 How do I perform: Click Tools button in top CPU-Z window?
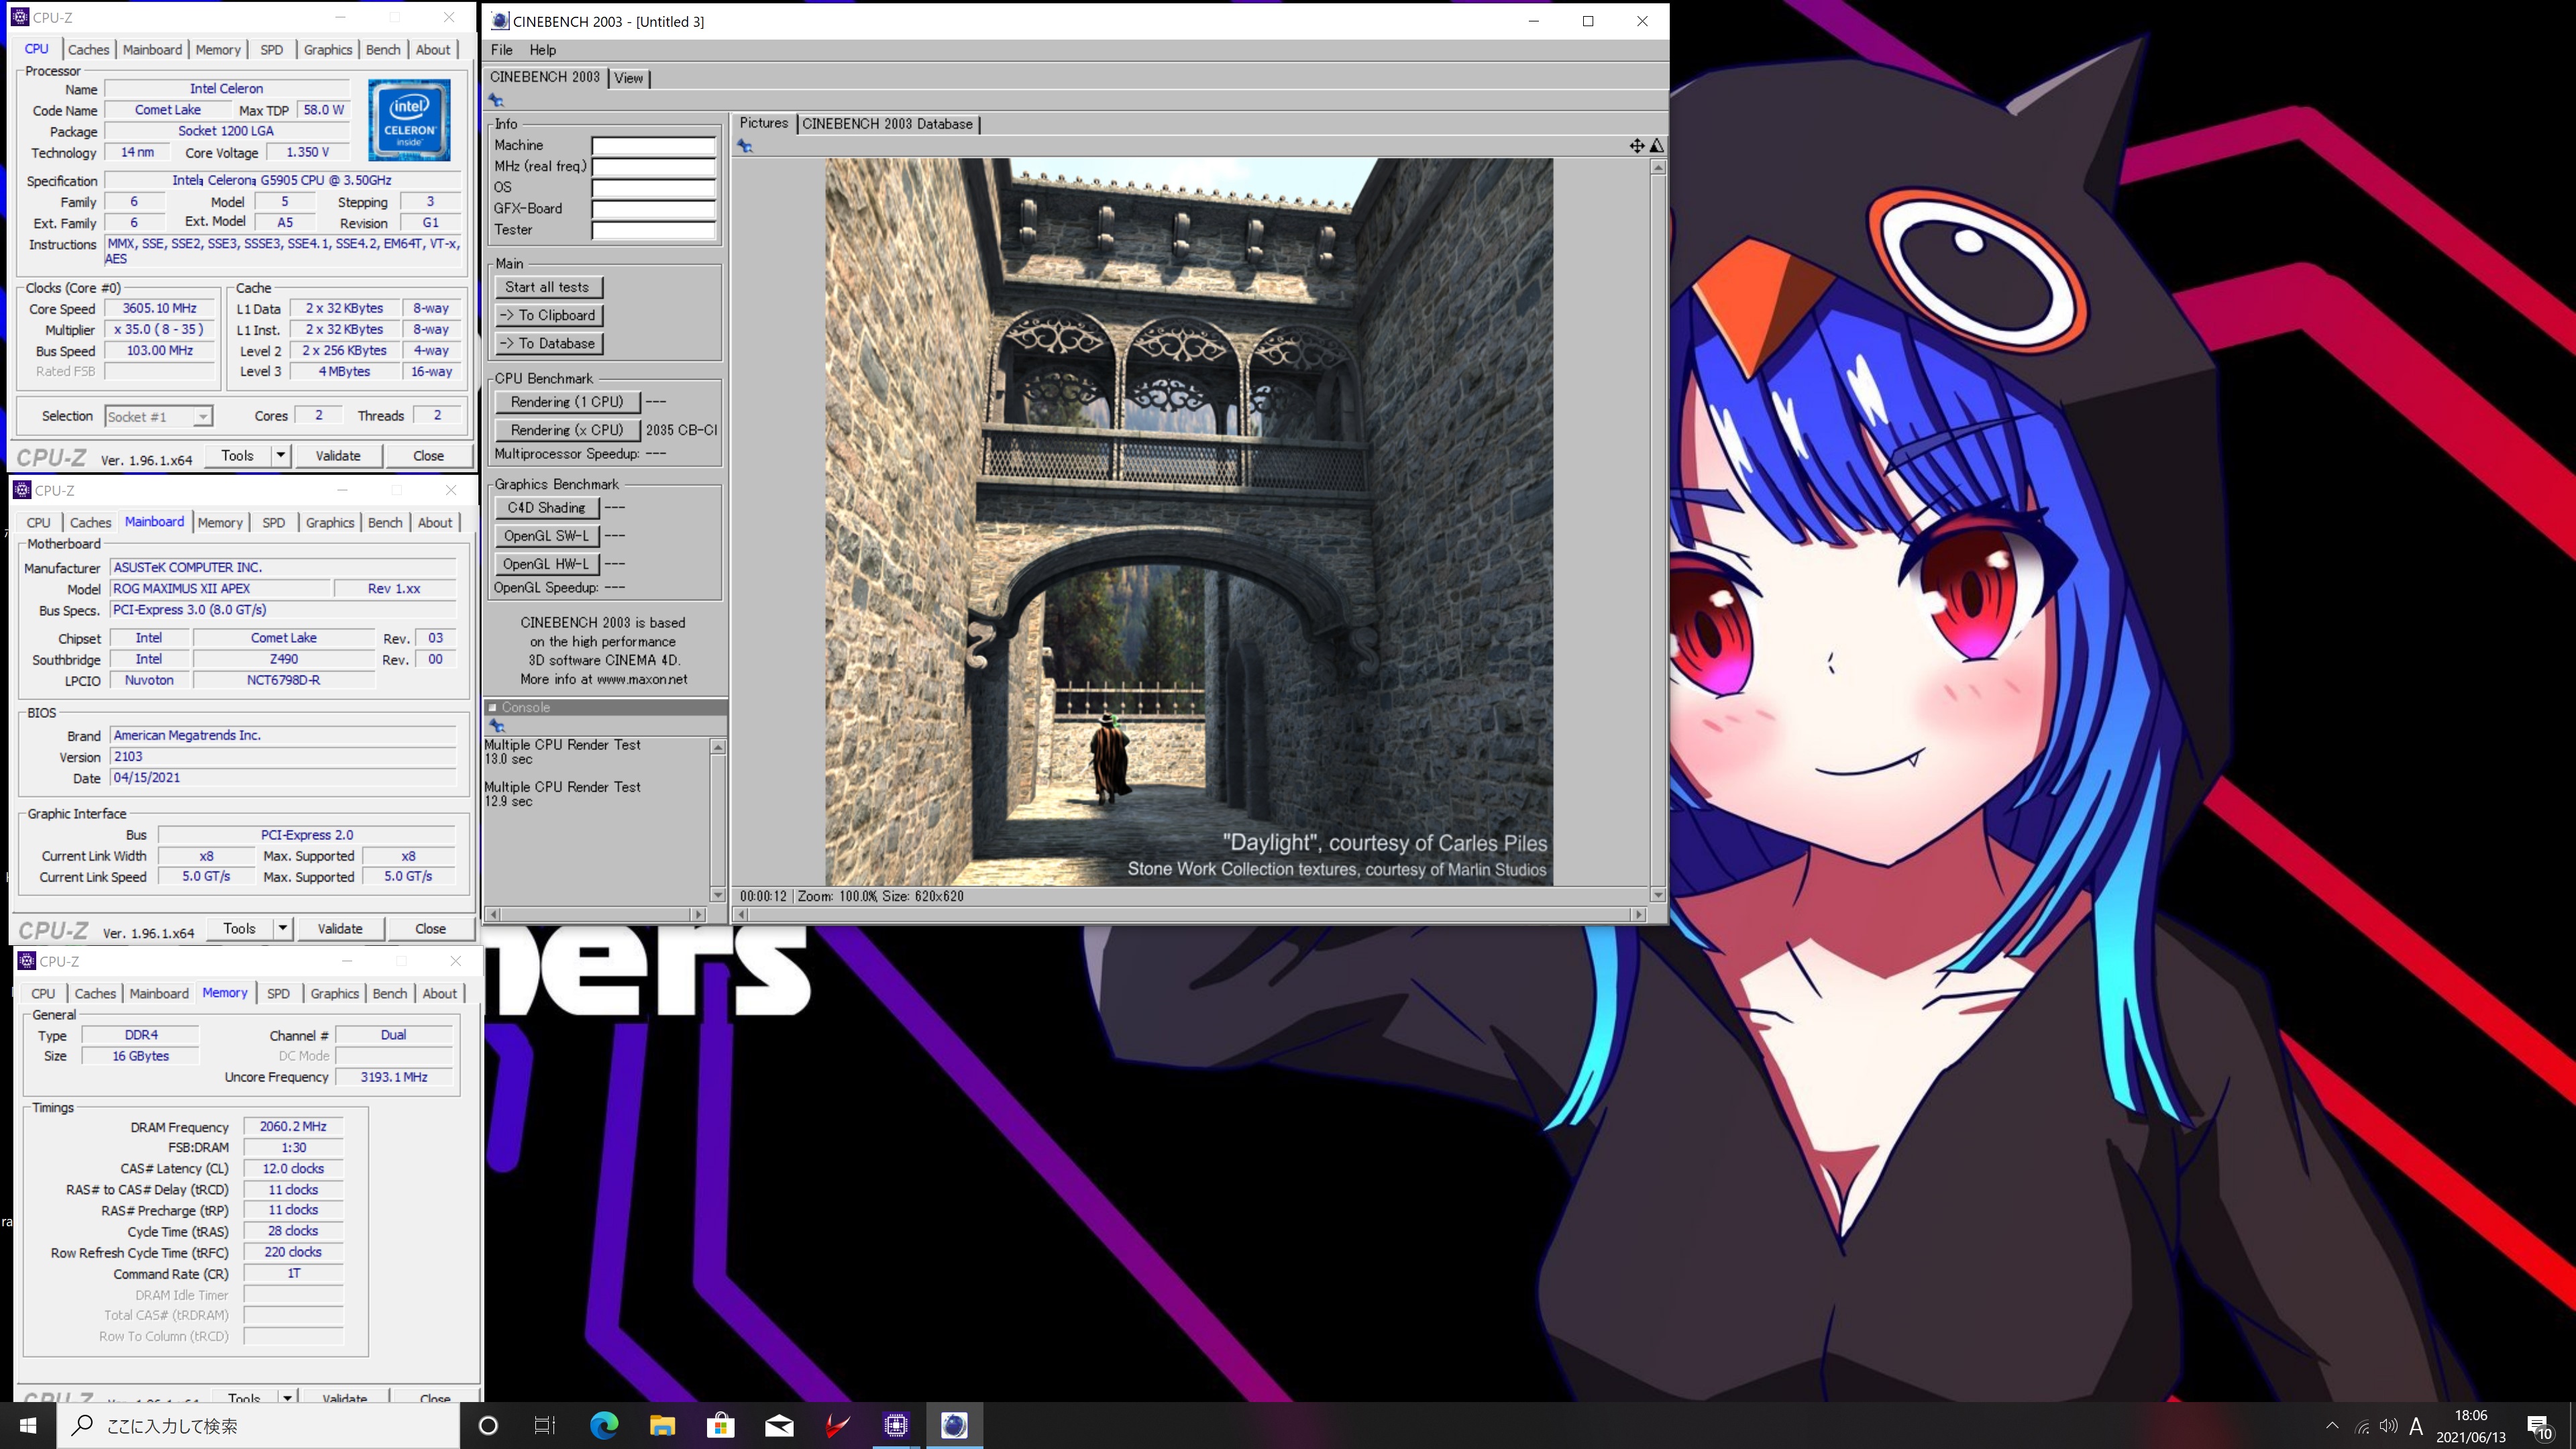237,455
